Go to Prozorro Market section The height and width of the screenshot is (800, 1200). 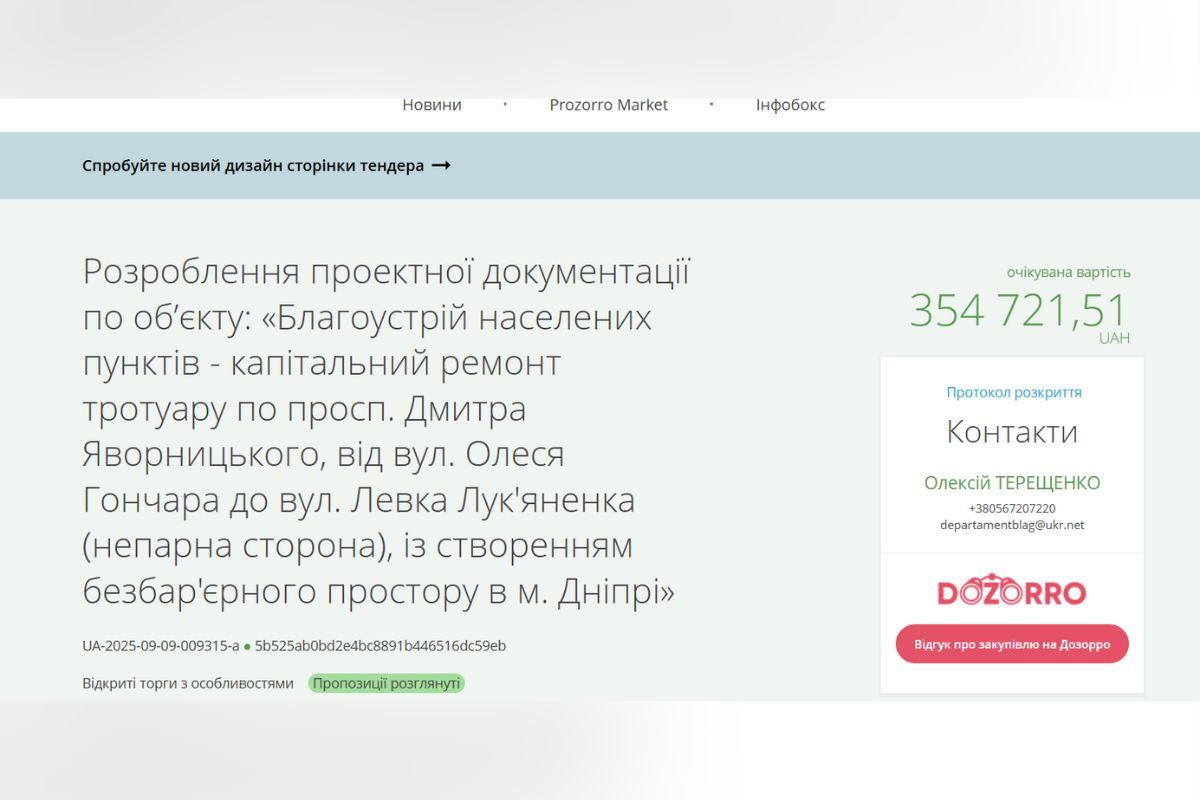point(608,105)
